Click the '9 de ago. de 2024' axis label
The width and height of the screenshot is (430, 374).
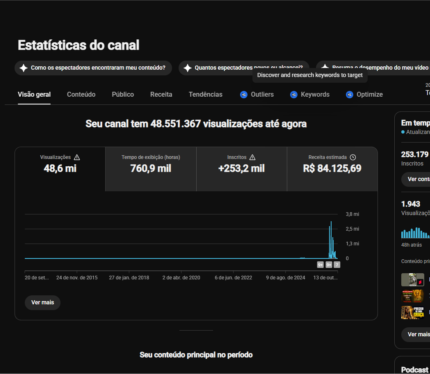tap(285, 278)
